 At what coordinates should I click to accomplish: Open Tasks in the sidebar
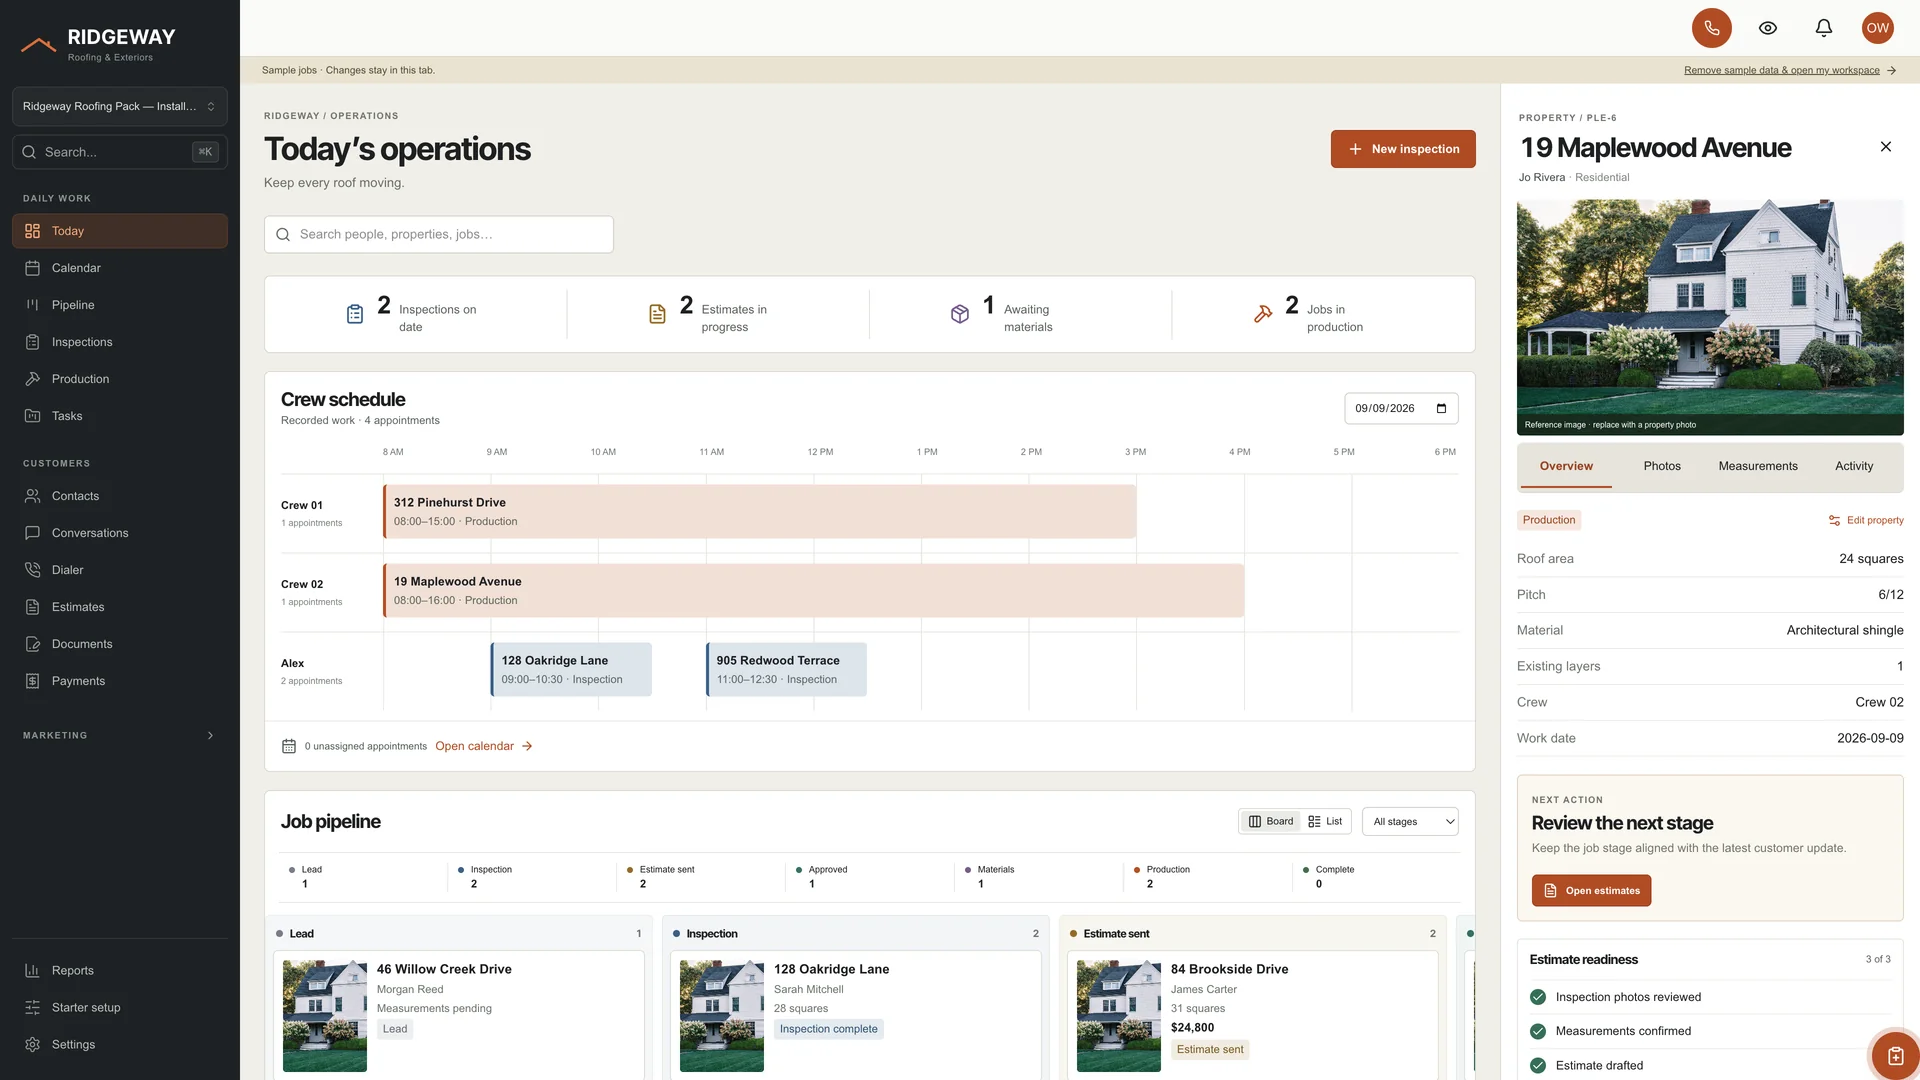[x=120, y=416]
